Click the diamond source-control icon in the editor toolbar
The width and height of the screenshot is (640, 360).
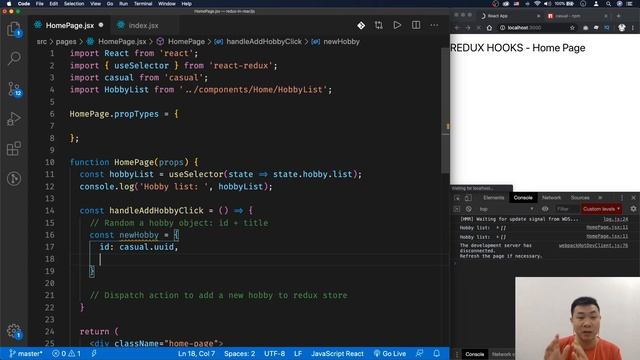[x=361, y=25]
